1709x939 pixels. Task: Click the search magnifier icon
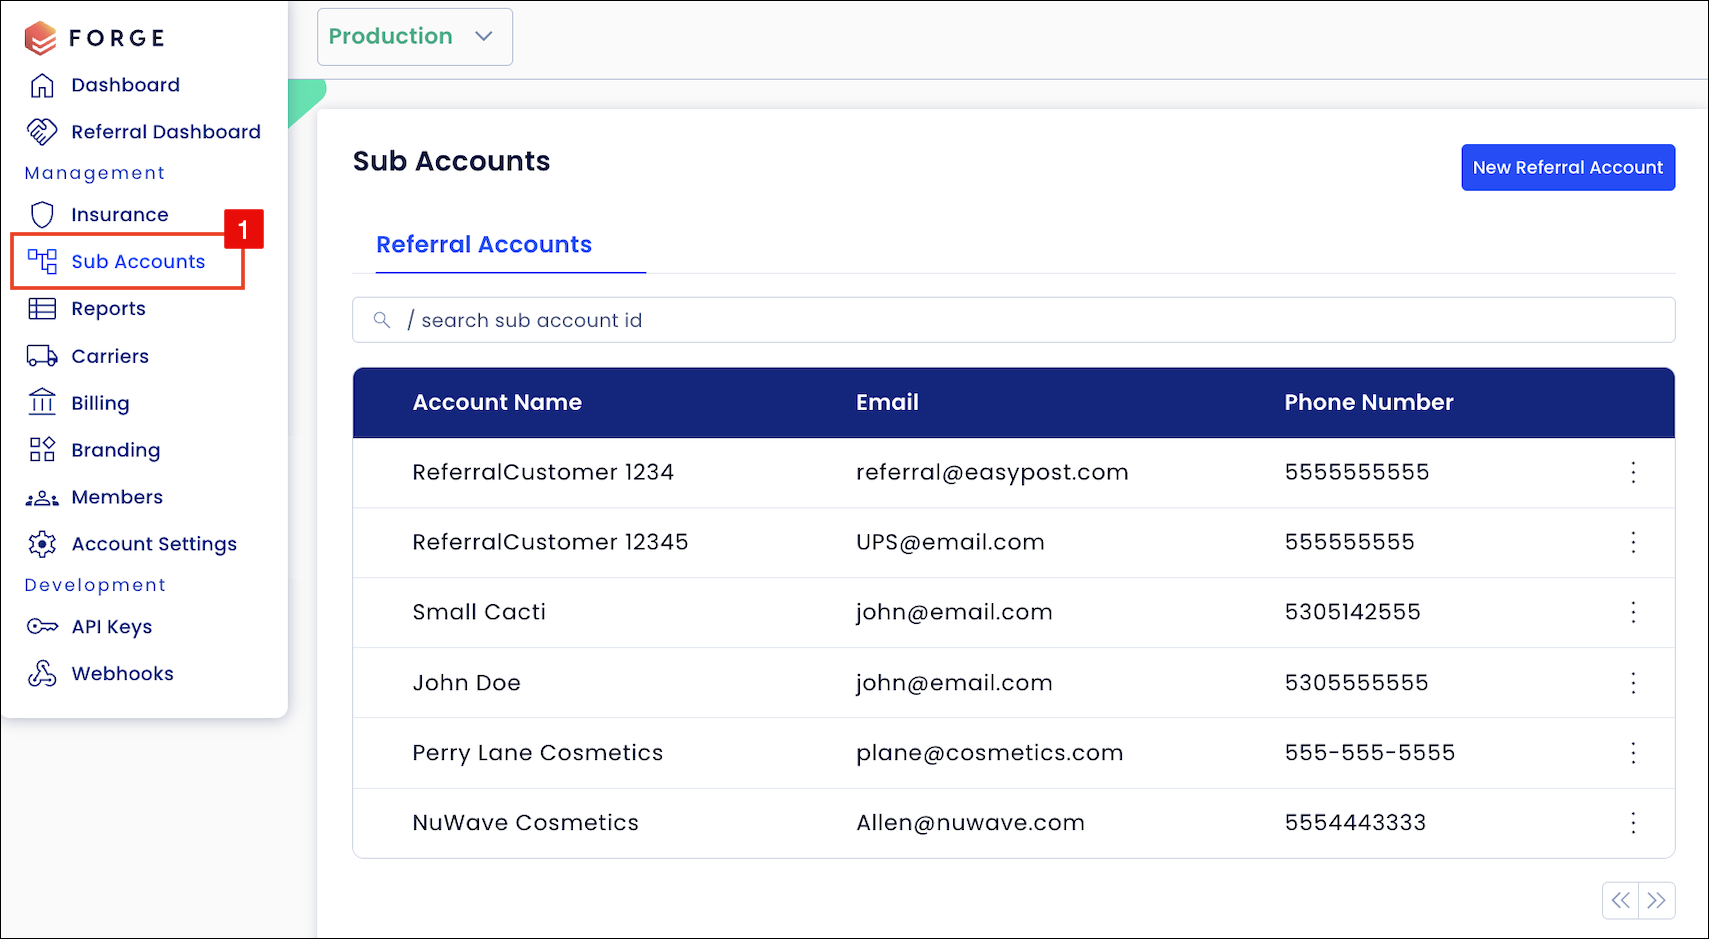[x=382, y=320]
